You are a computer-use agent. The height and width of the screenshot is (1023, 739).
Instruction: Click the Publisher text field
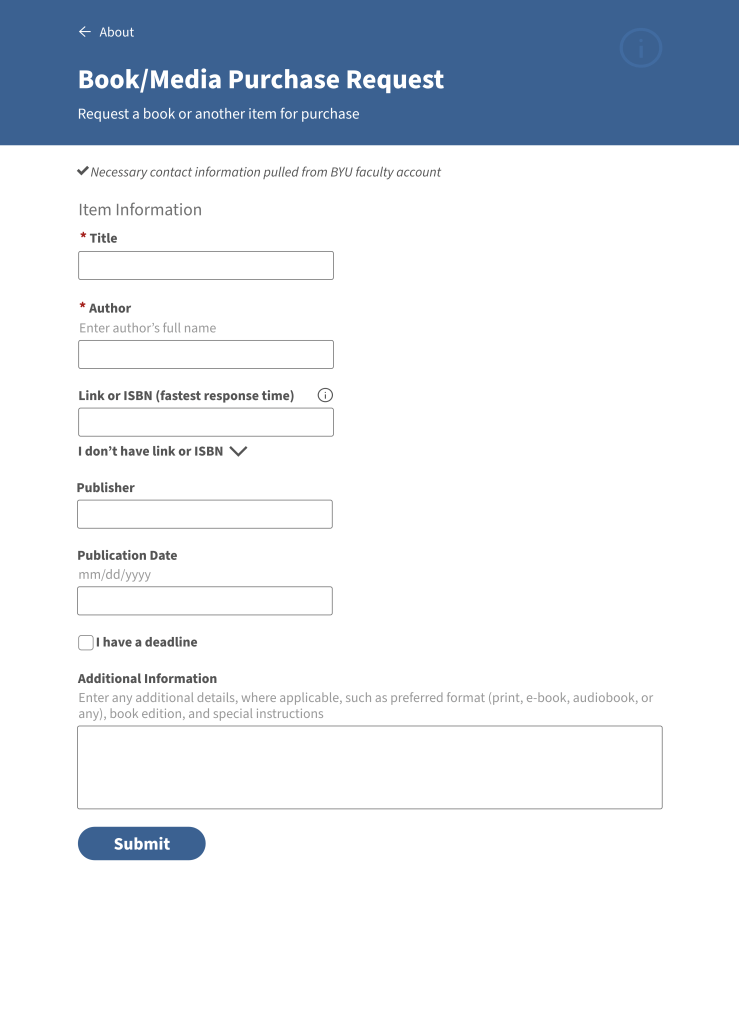205,514
